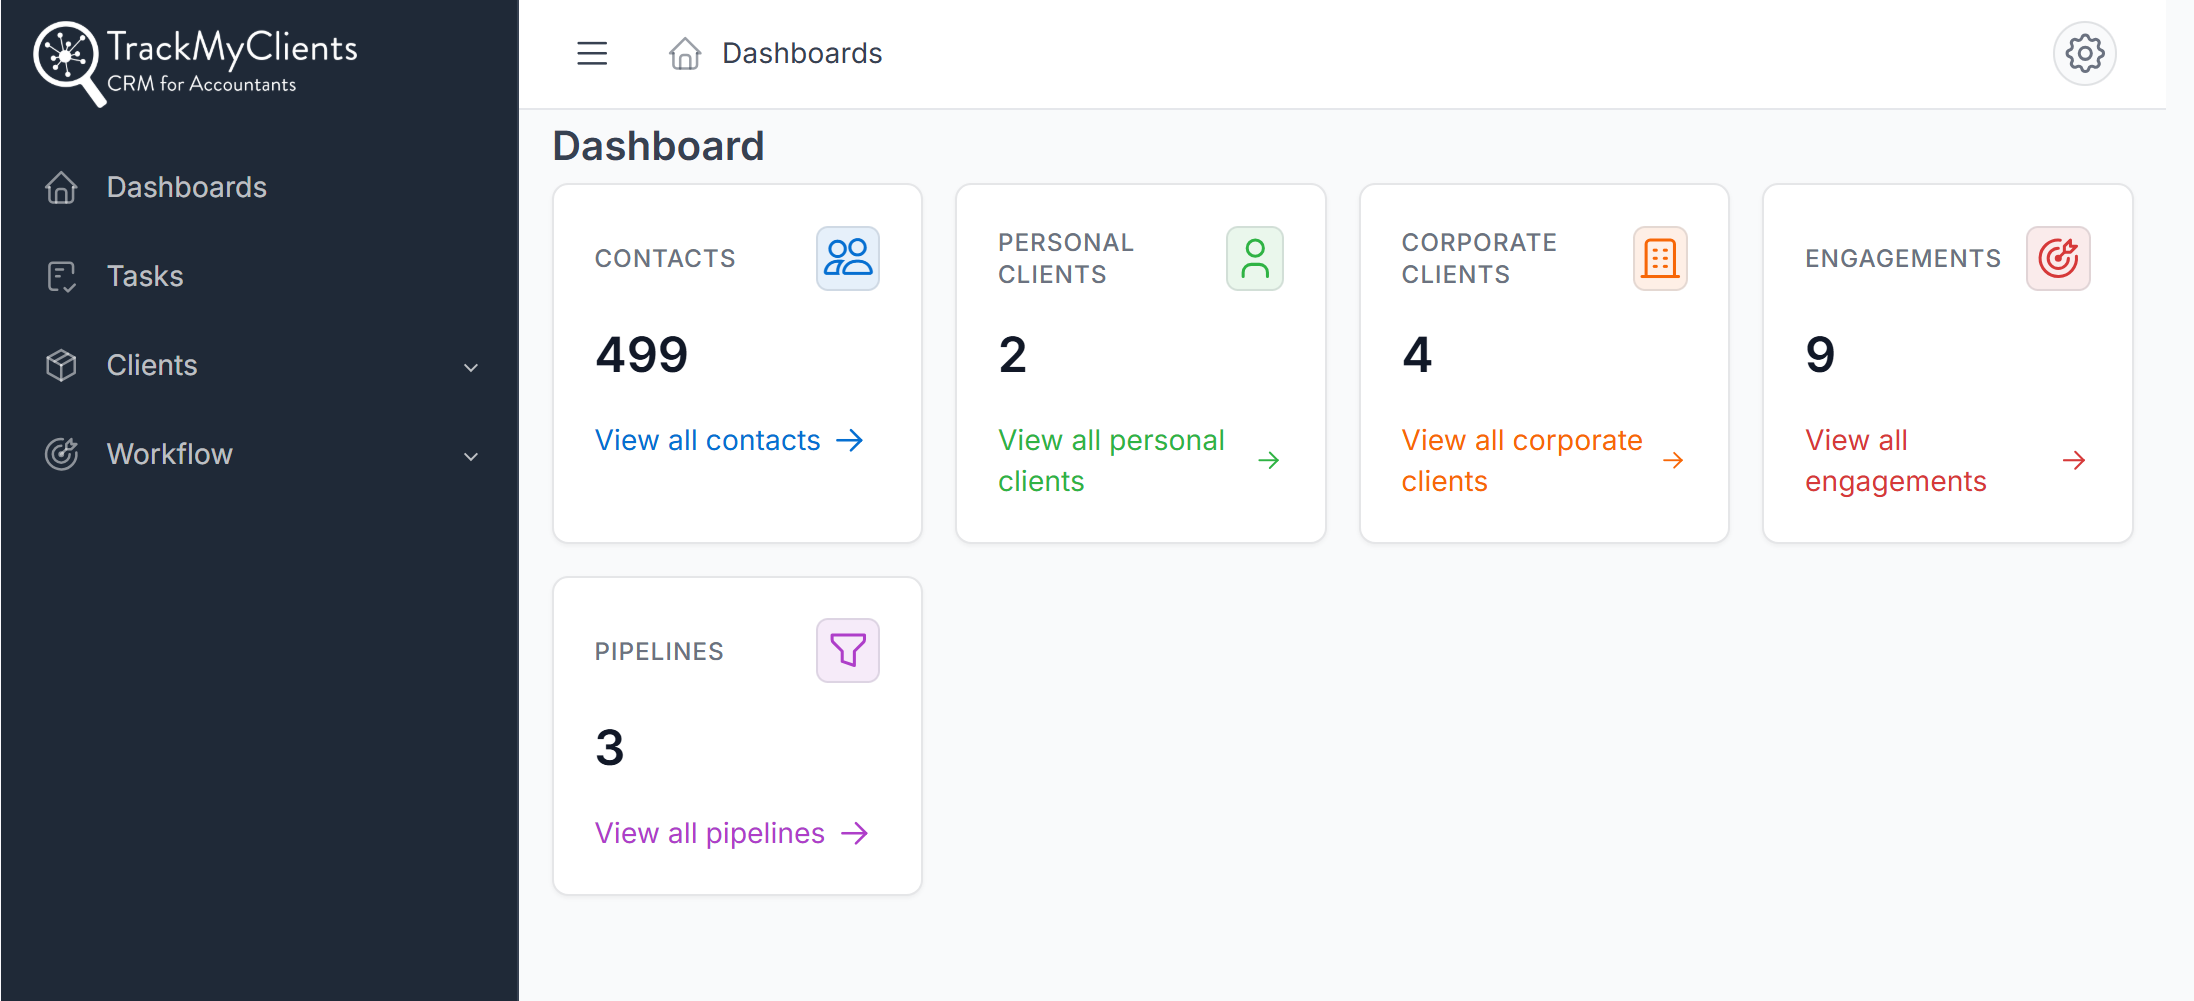This screenshot has height=1001, width=2194.
Task: Click the TrackMyClients logo
Action: click(x=195, y=63)
